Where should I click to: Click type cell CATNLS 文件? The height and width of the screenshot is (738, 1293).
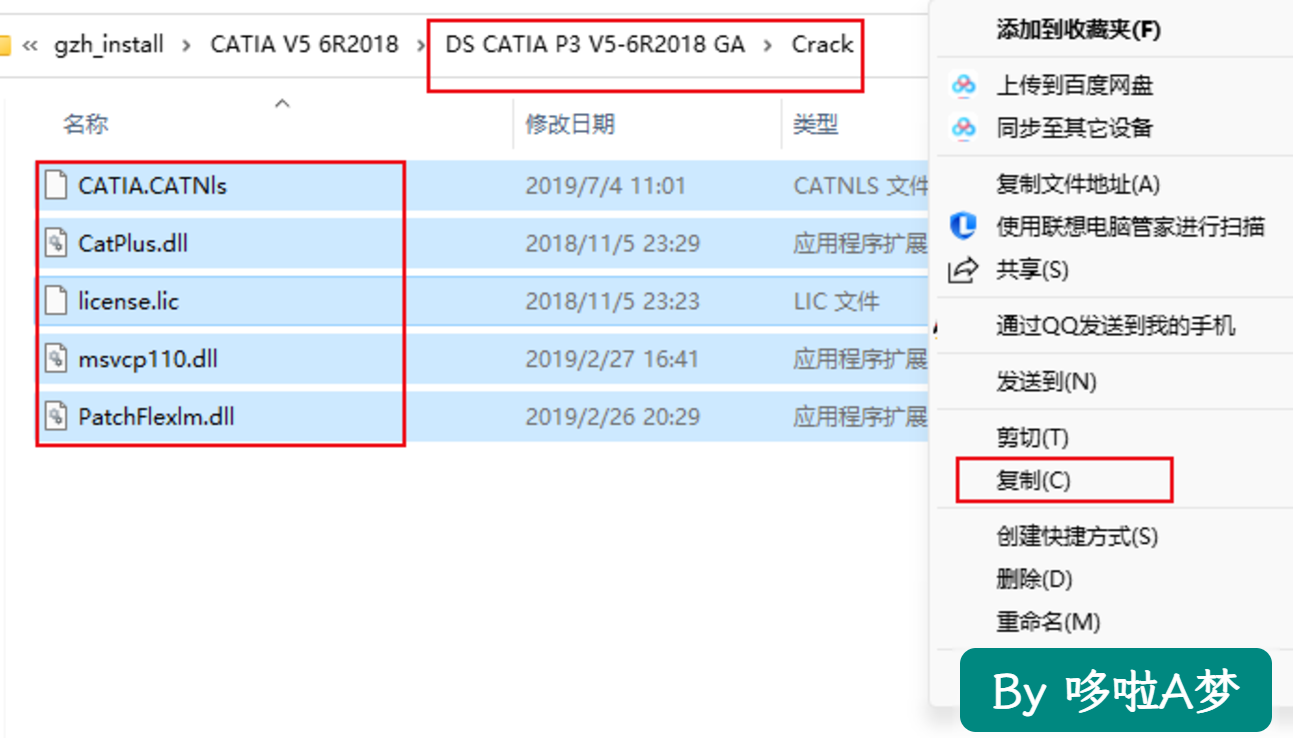(861, 186)
